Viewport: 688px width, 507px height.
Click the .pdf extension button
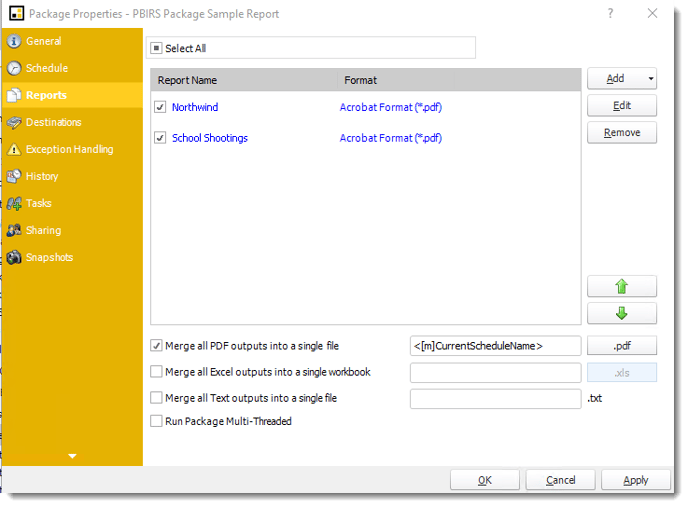click(x=621, y=346)
